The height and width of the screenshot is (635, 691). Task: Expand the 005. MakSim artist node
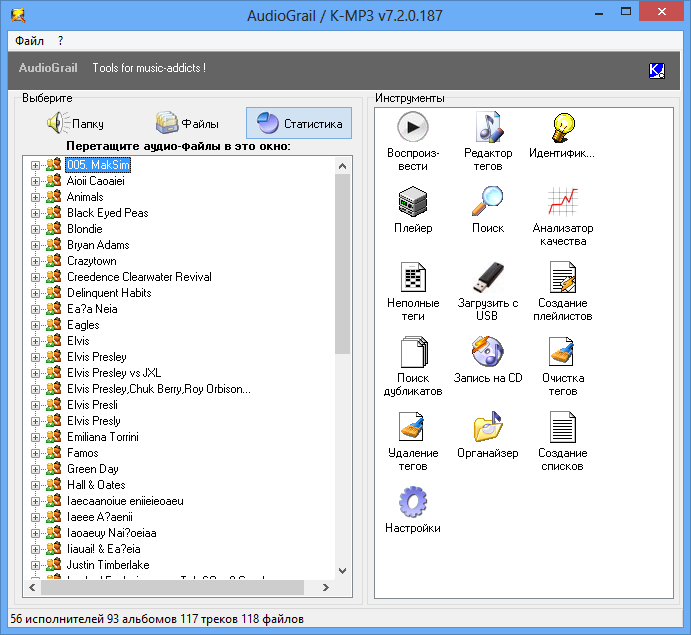point(35,165)
